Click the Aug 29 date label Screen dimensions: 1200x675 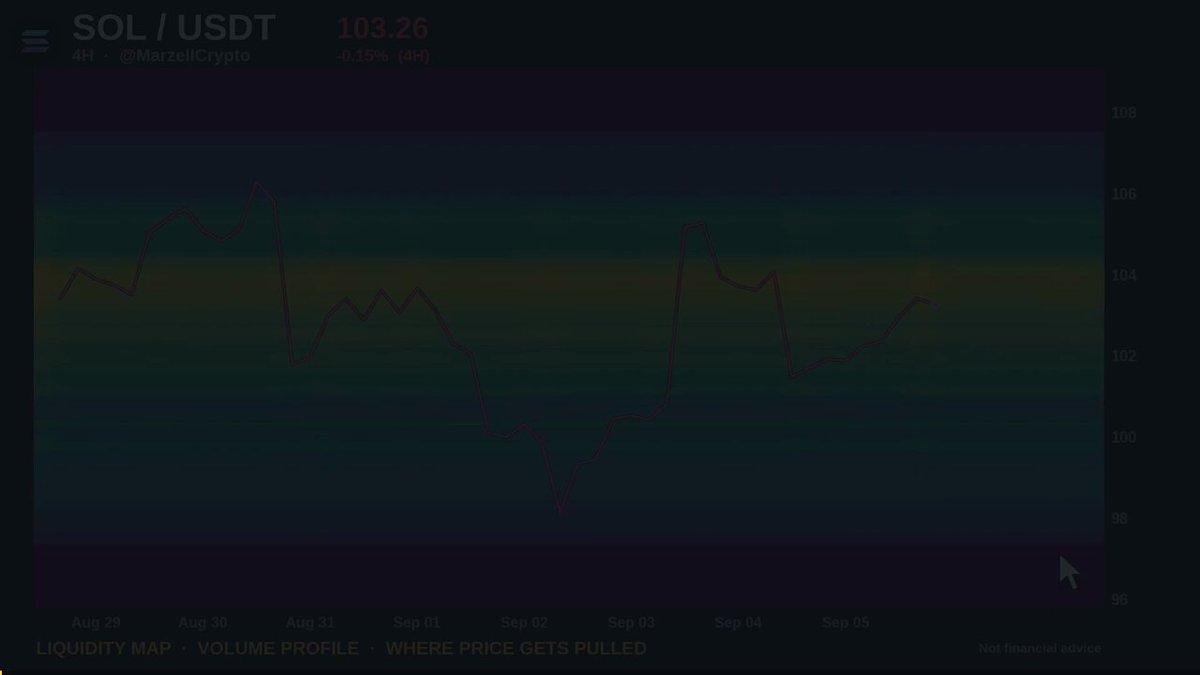96,622
